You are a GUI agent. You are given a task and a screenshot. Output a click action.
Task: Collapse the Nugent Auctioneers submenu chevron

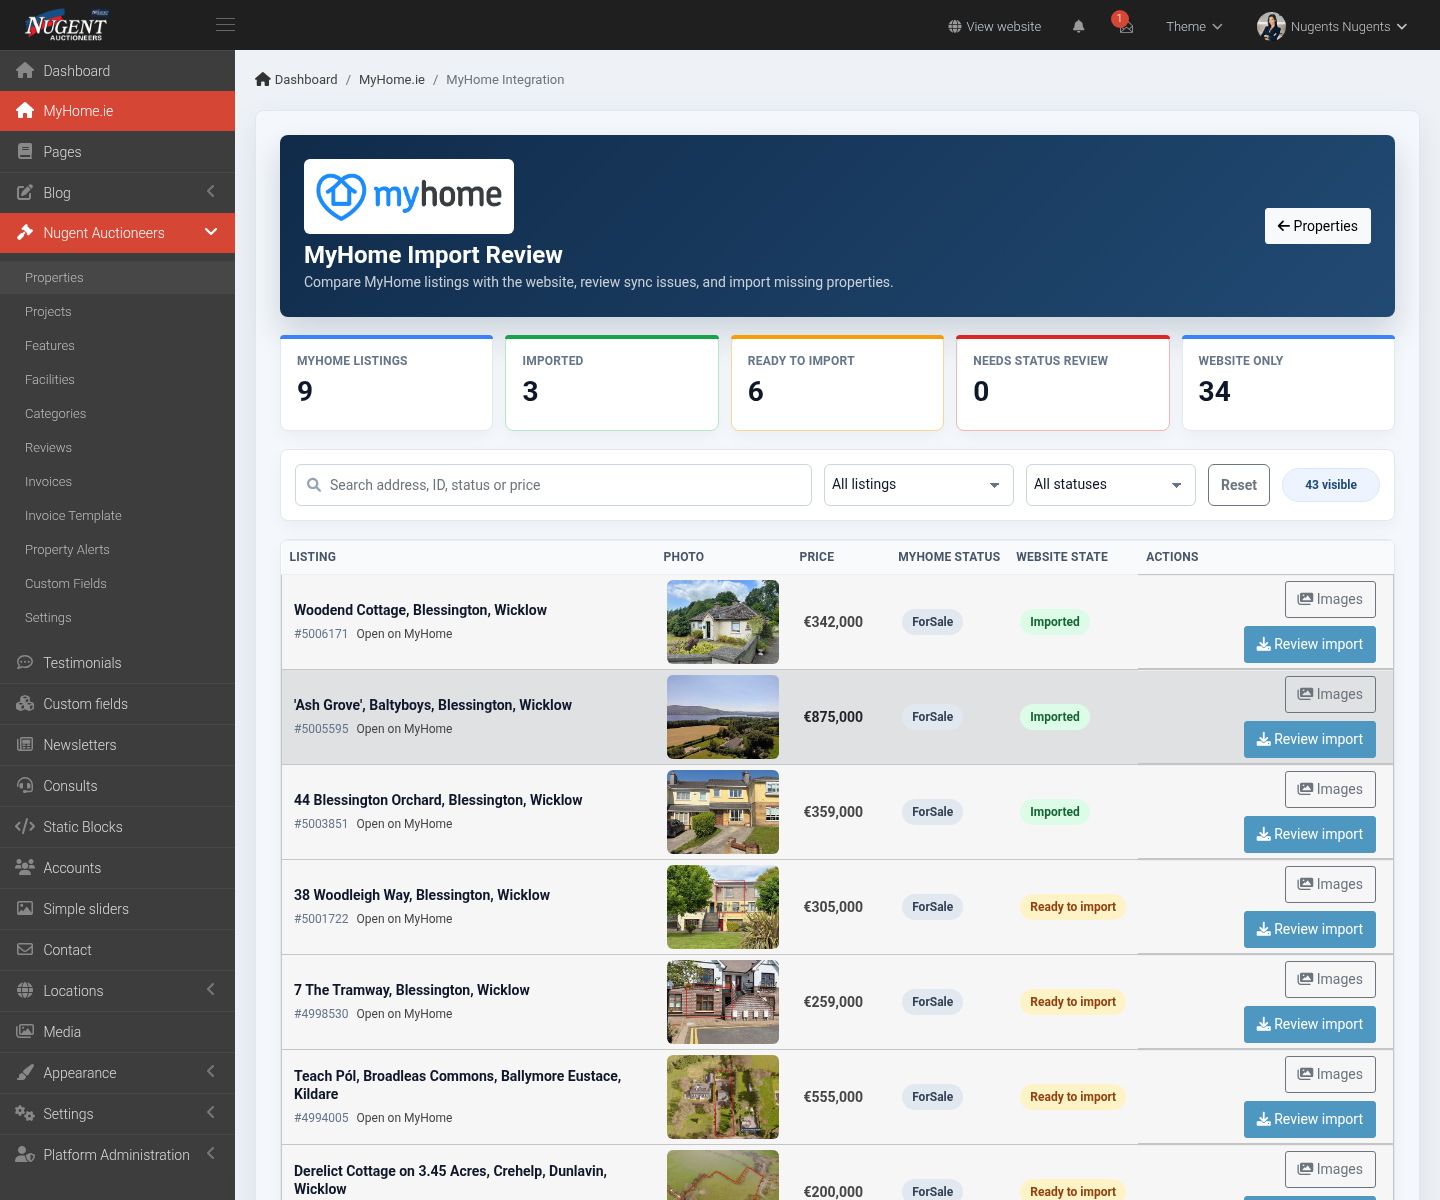point(211,232)
